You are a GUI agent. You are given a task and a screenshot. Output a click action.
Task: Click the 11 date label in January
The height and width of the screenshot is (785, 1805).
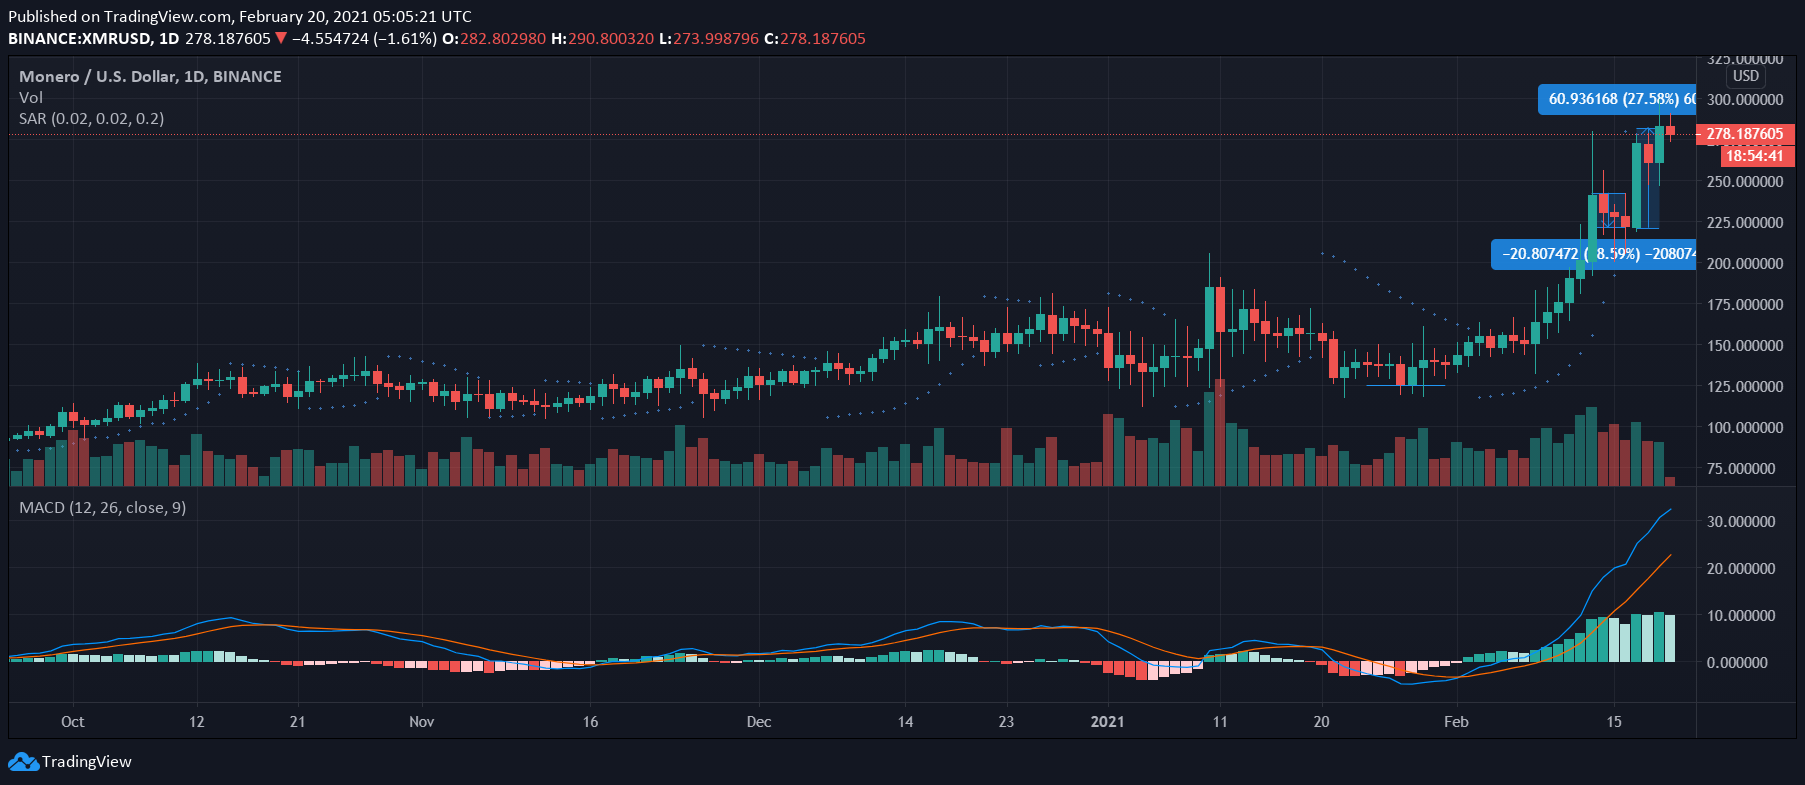[1220, 722]
